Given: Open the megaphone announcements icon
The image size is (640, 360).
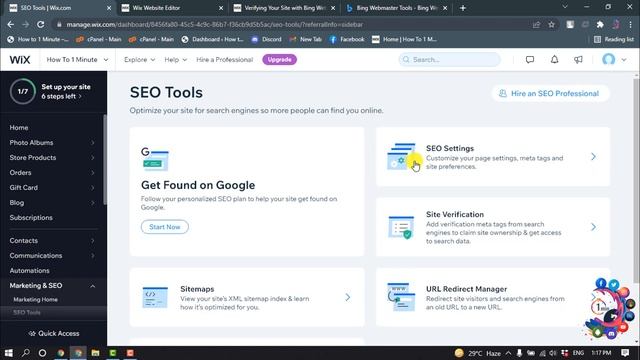Looking at the screenshot, I should point(578,60).
